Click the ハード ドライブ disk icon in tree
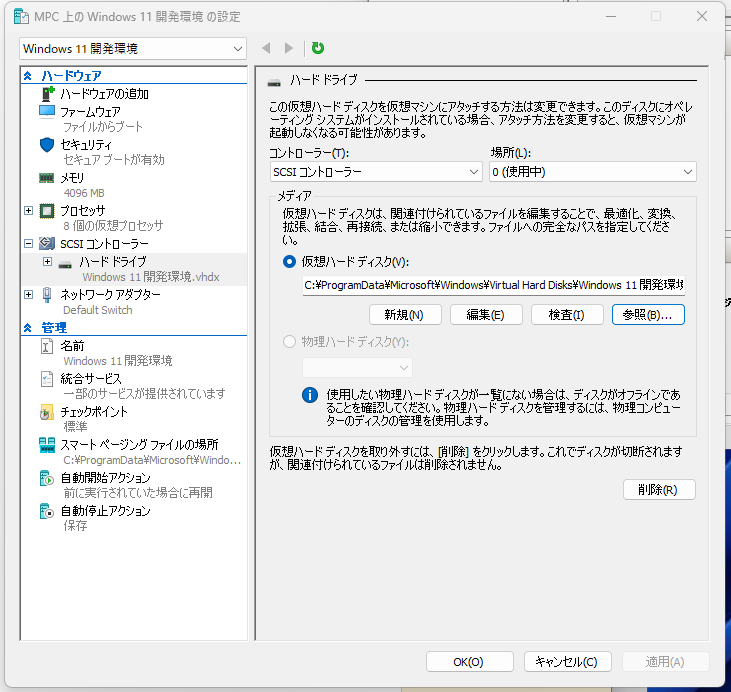This screenshot has width=731, height=692. (65, 265)
